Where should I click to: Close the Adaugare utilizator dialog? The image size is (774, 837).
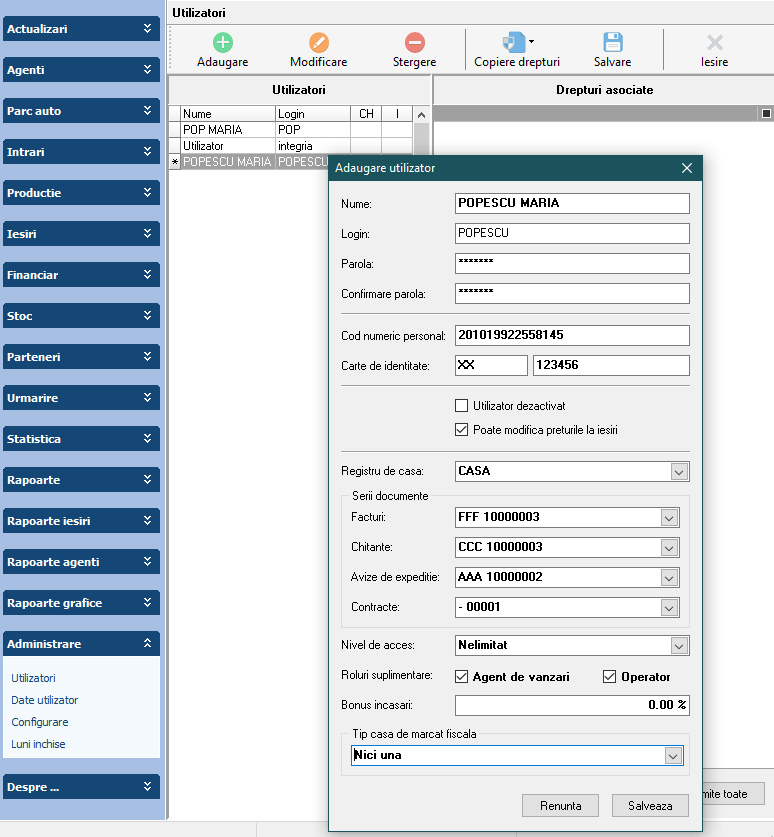coord(686,168)
